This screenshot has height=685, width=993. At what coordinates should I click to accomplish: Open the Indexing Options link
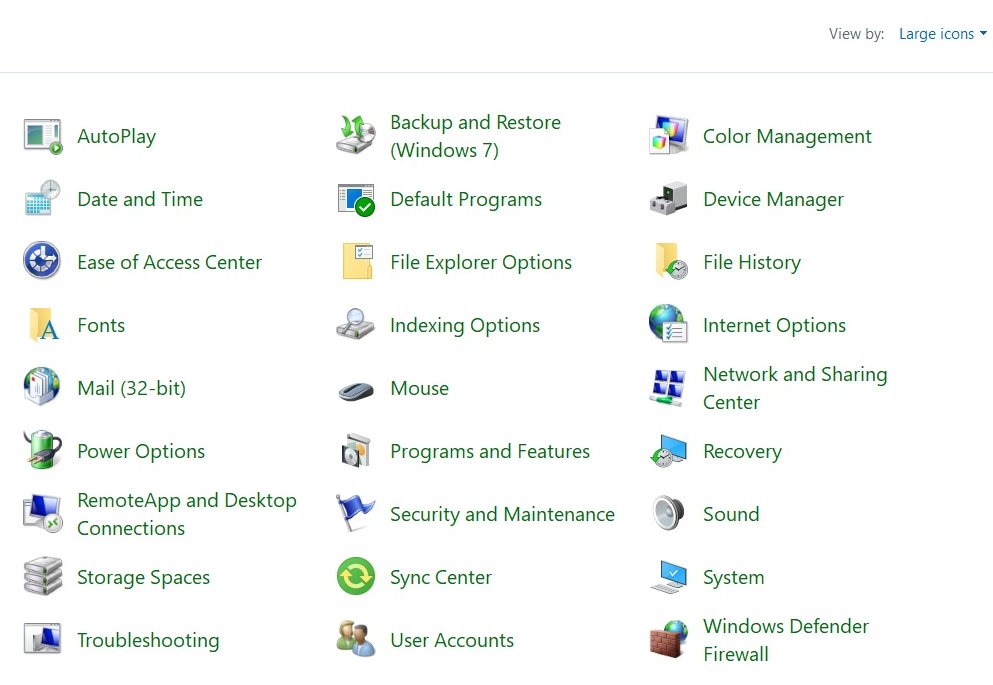click(465, 325)
